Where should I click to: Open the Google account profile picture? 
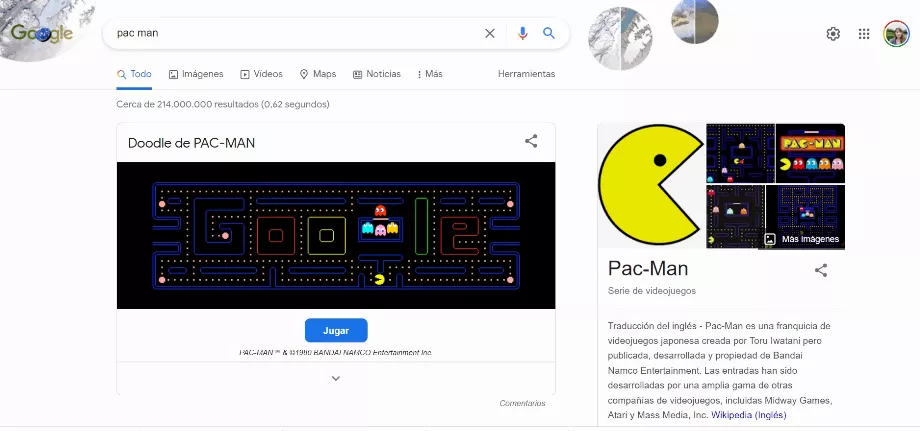click(896, 34)
